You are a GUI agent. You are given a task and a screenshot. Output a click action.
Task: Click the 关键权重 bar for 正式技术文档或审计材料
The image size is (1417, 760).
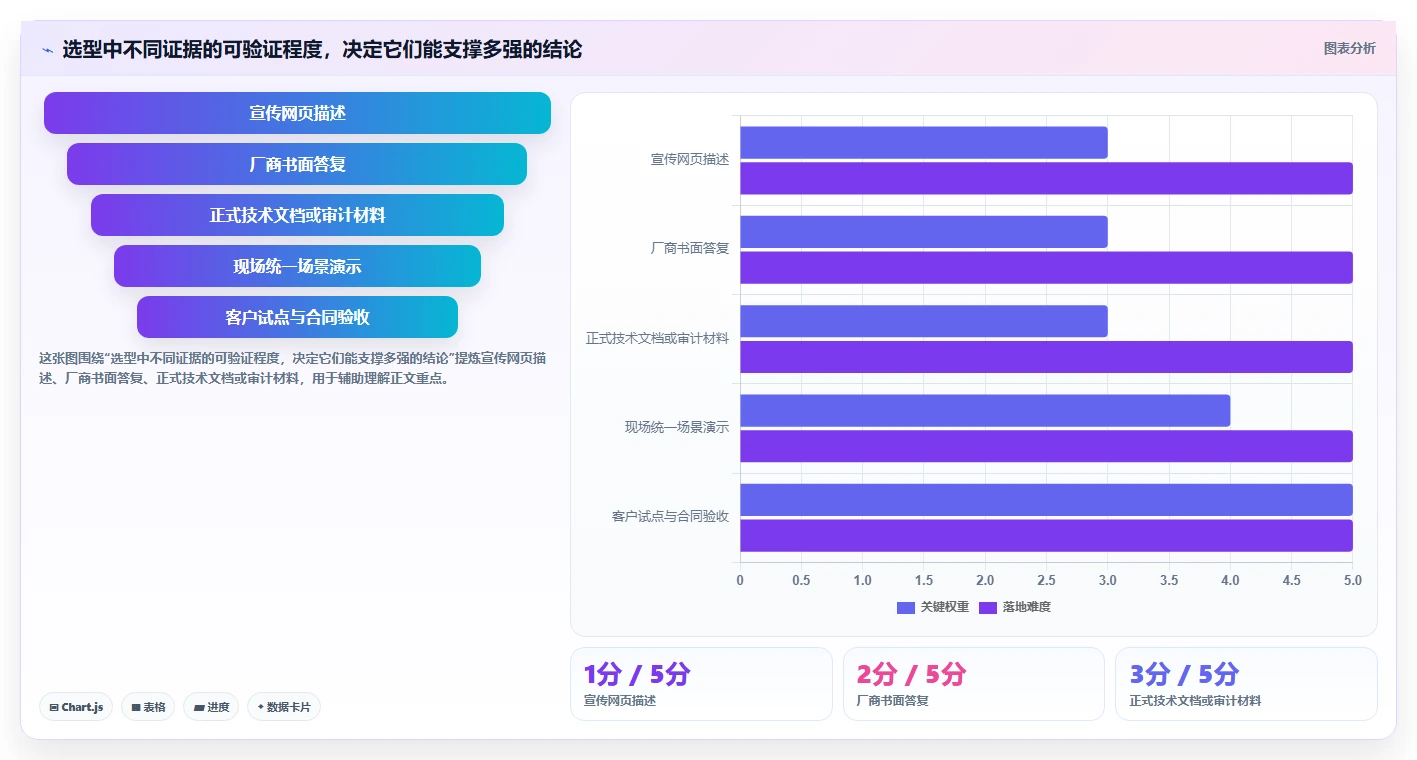pyautogui.click(x=923, y=321)
